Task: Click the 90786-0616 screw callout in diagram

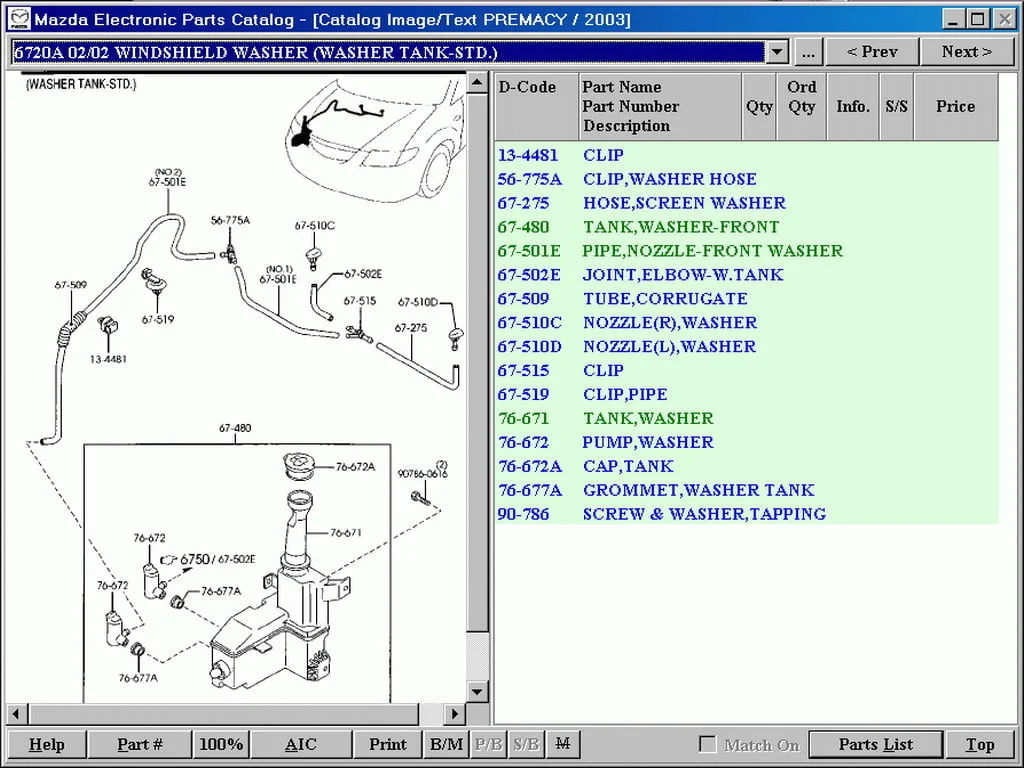Action: [x=423, y=473]
